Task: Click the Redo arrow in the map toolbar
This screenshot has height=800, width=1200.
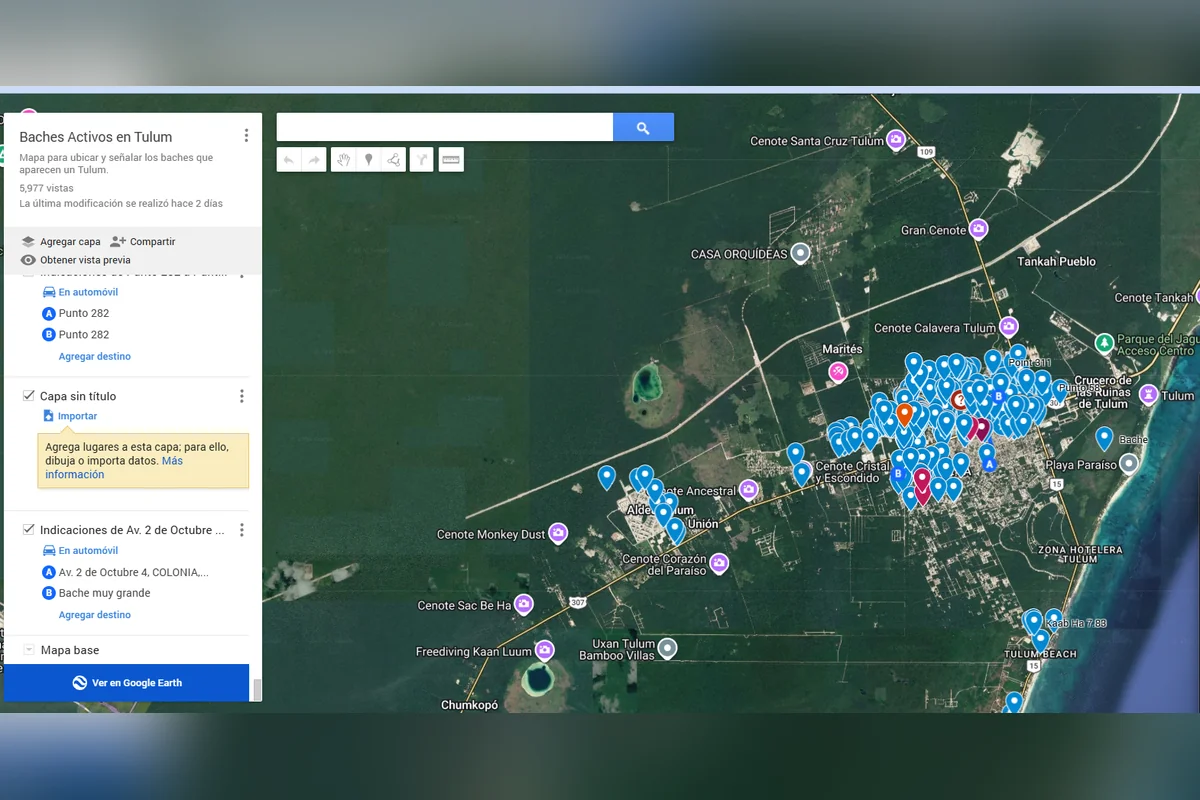Action: (314, 160)
